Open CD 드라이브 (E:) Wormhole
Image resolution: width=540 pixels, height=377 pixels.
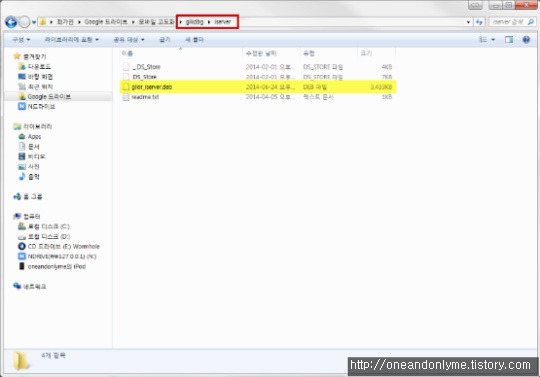59,247
